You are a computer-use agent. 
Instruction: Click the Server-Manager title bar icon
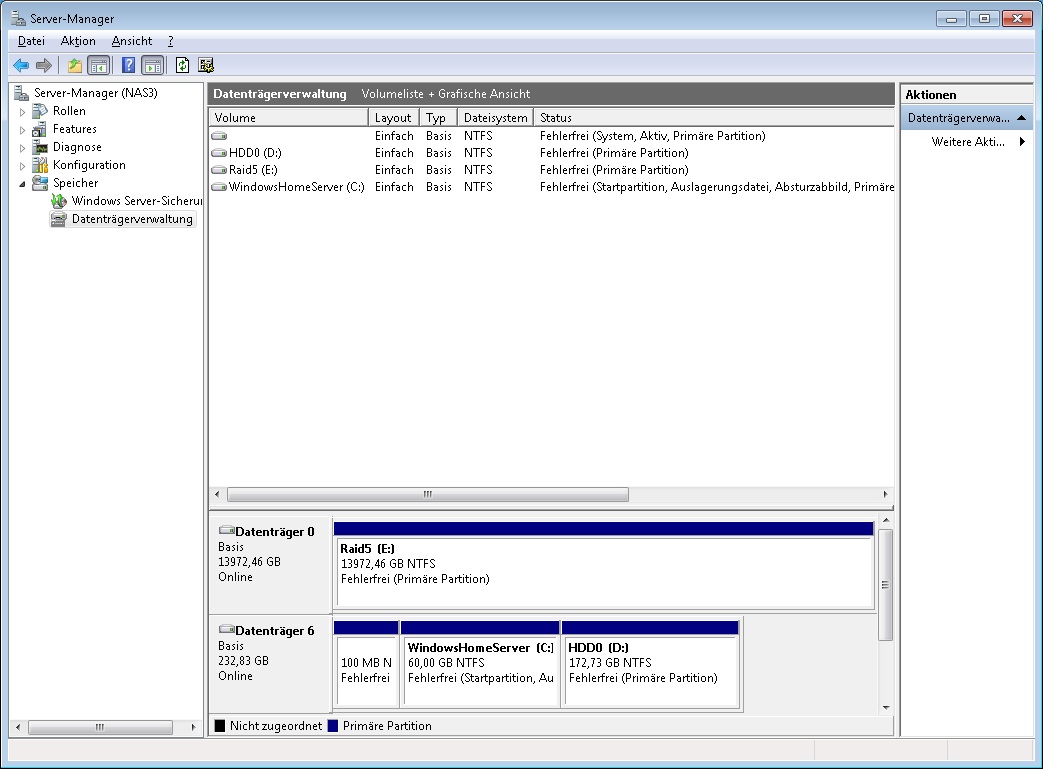pos(18,18)
